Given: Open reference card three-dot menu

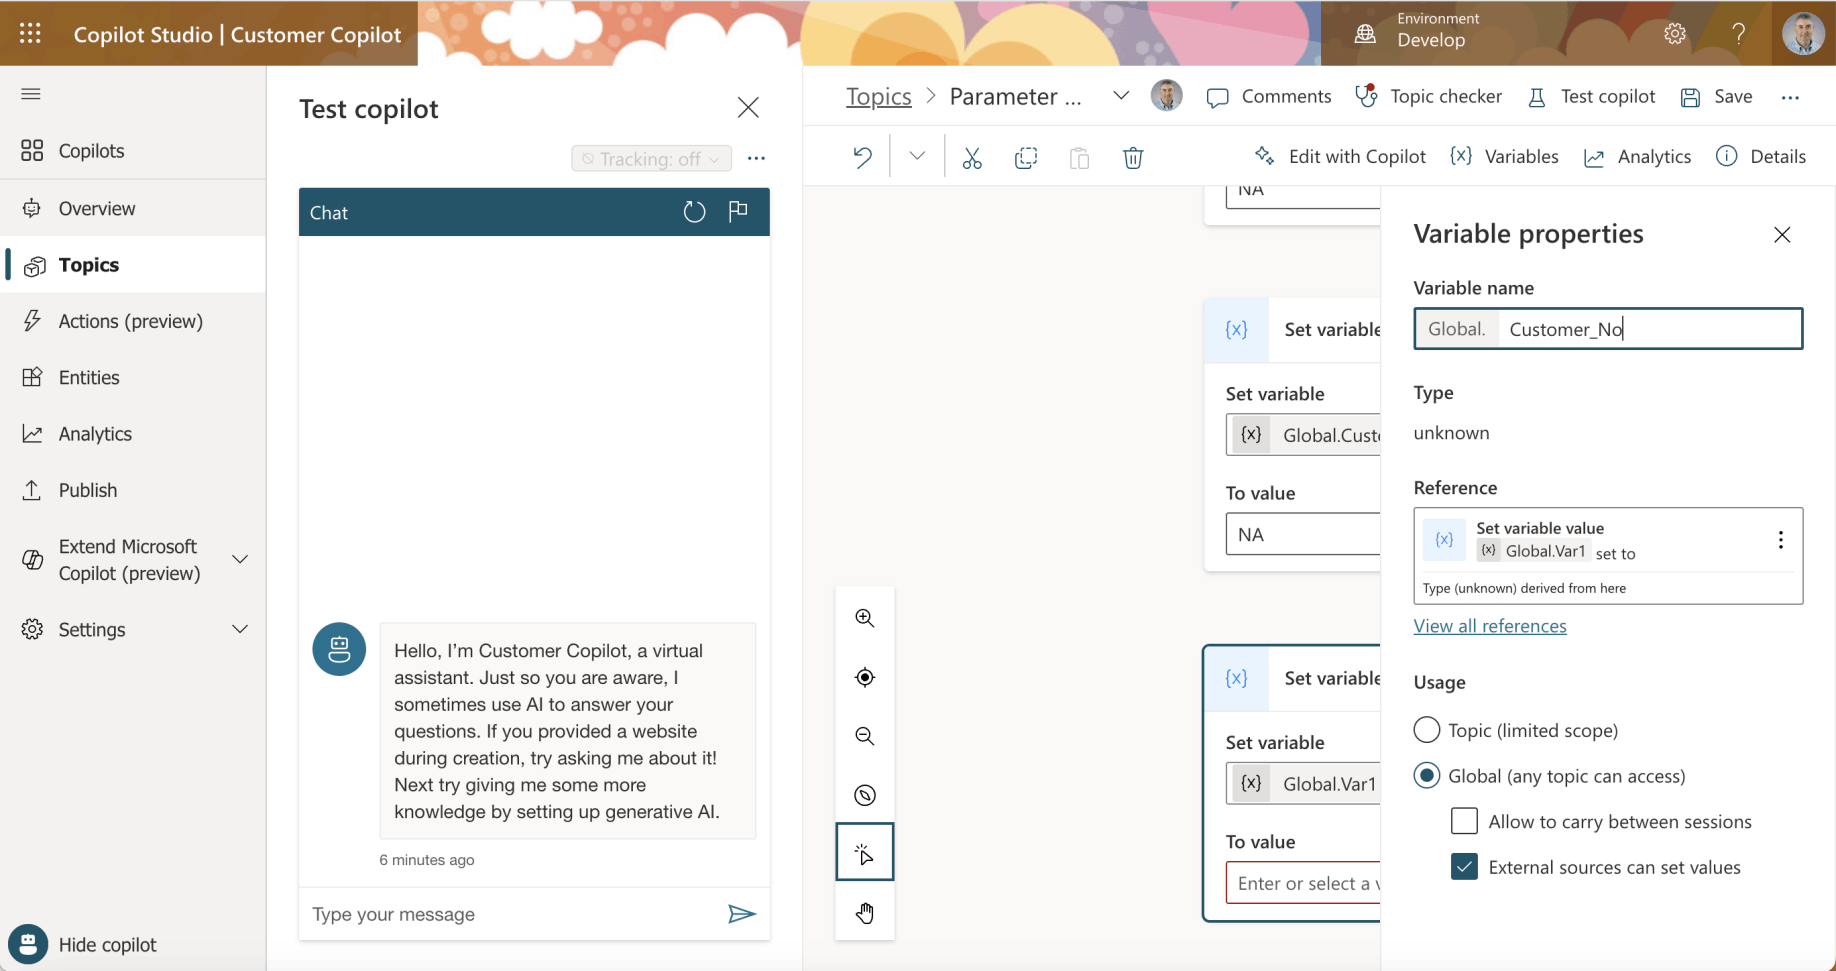Looking at the screenshot, I should coord(1780,540).
